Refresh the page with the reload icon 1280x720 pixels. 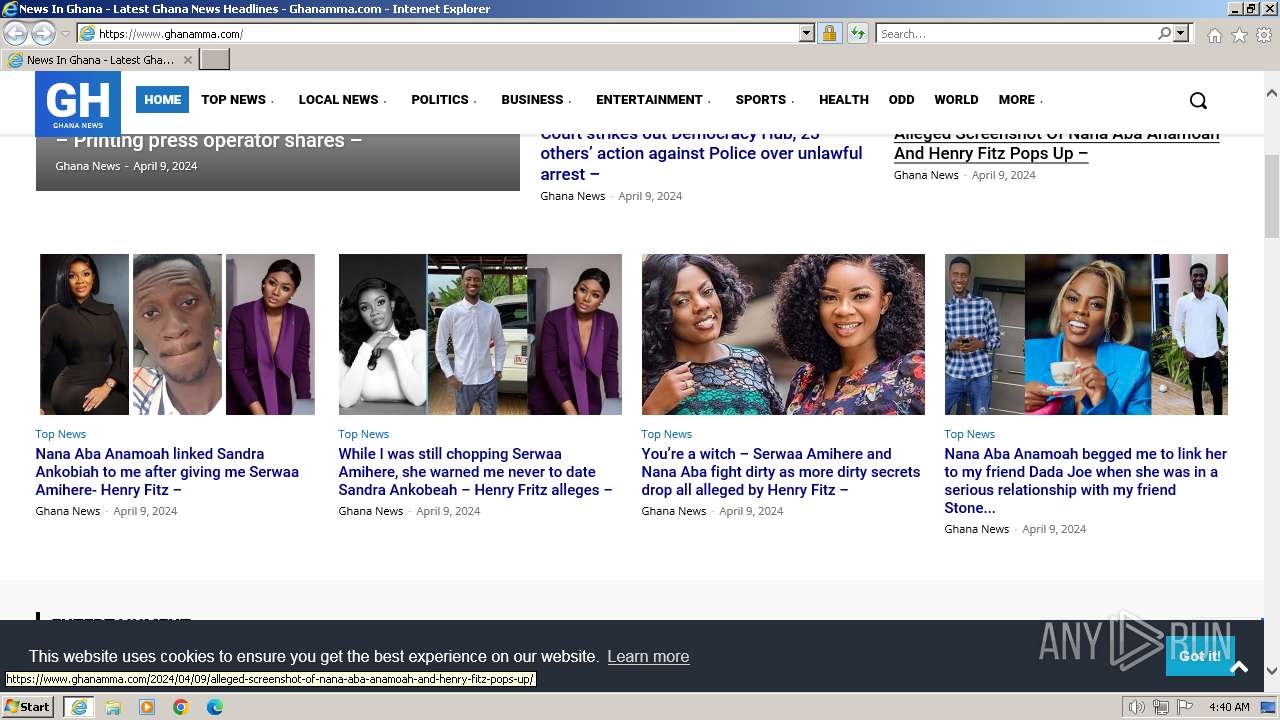pyautogui.click(x=857, y=33)
